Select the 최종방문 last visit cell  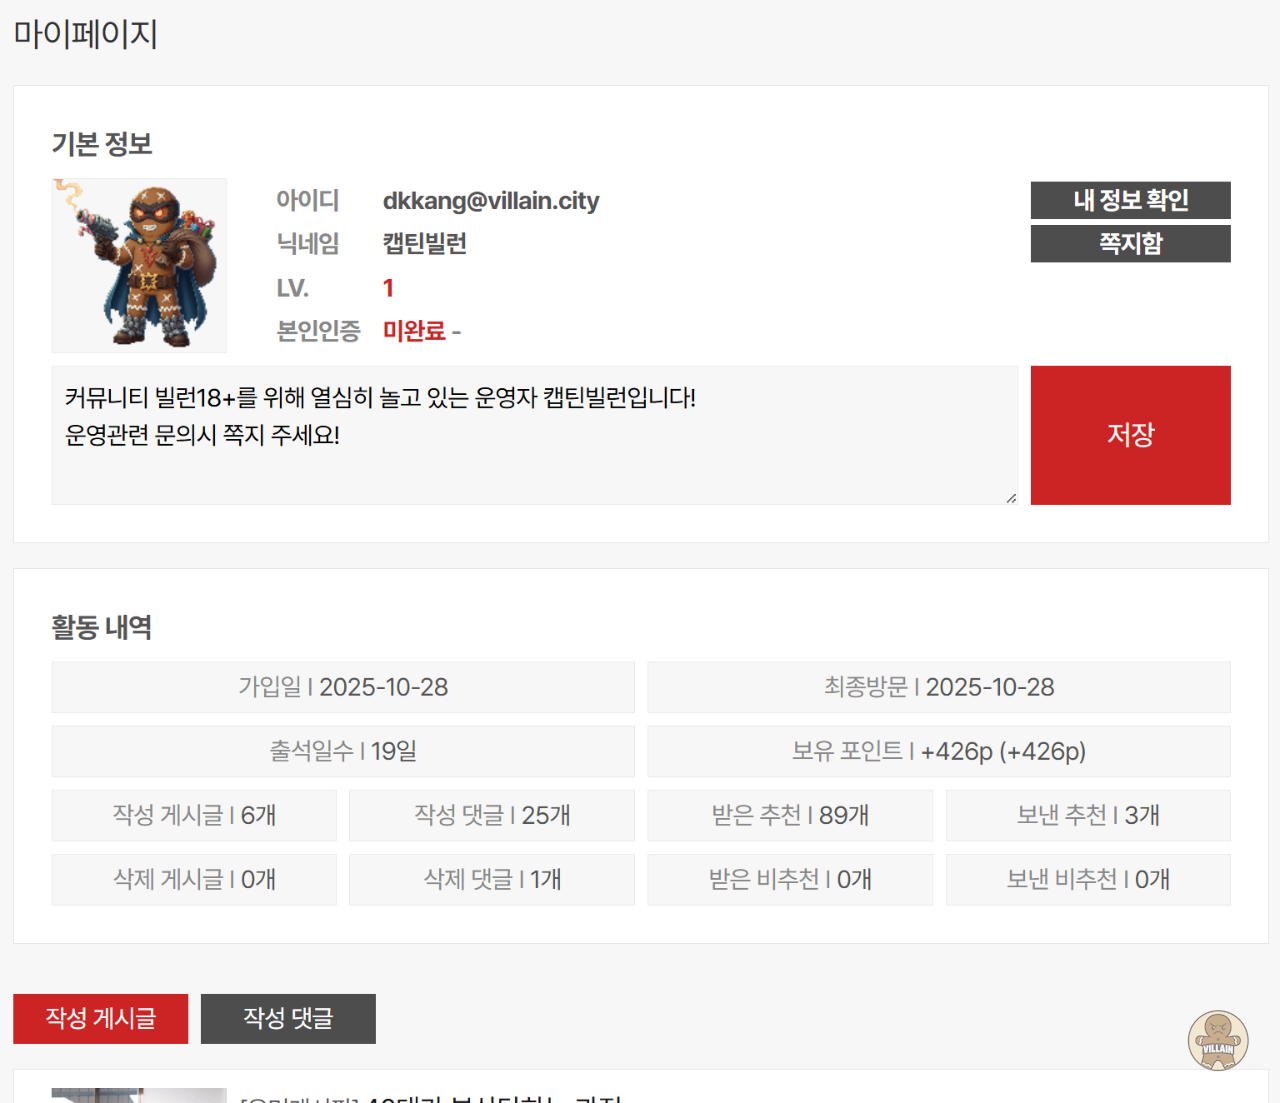(938, 687)
